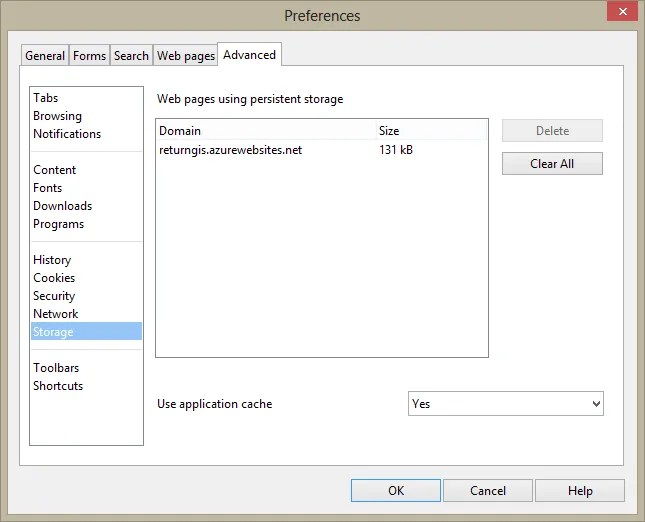Expand the Use application cache dropdown
Screen dimensions: 645x522
click(x=506, y=404)
